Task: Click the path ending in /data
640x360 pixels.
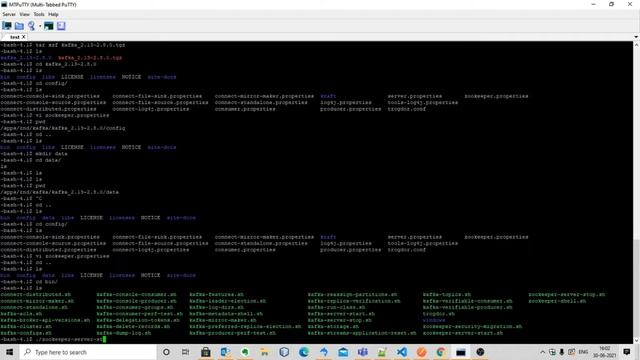Action: coord(60,192)
